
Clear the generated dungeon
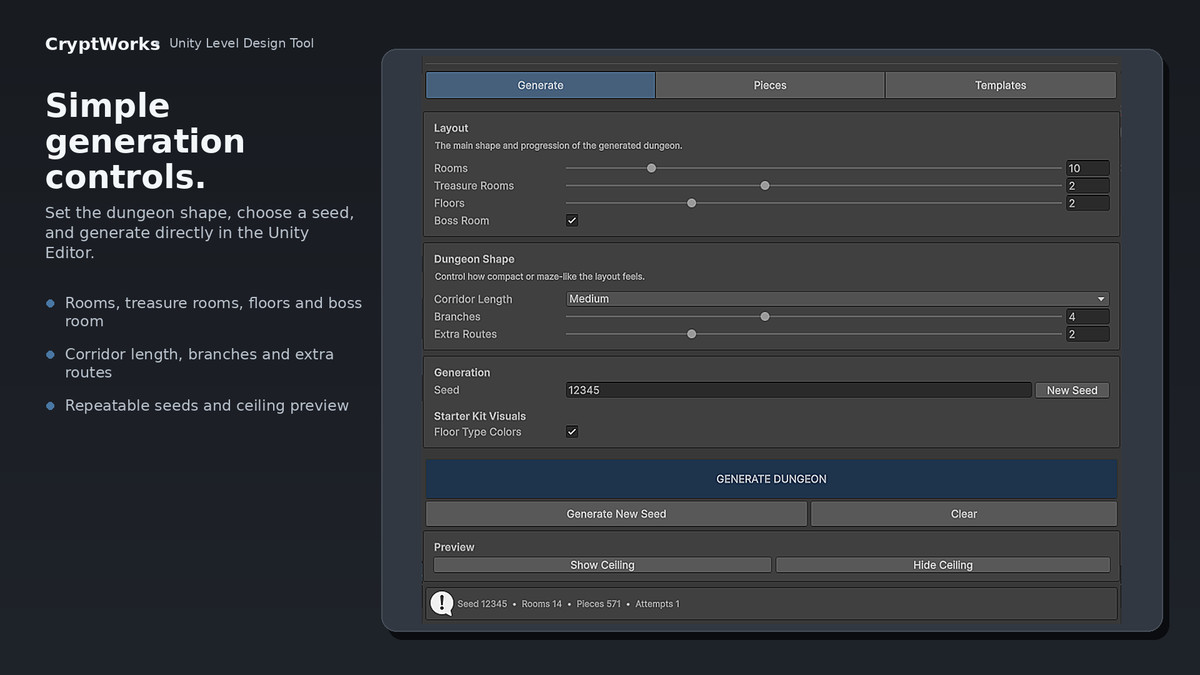point(964,514)
